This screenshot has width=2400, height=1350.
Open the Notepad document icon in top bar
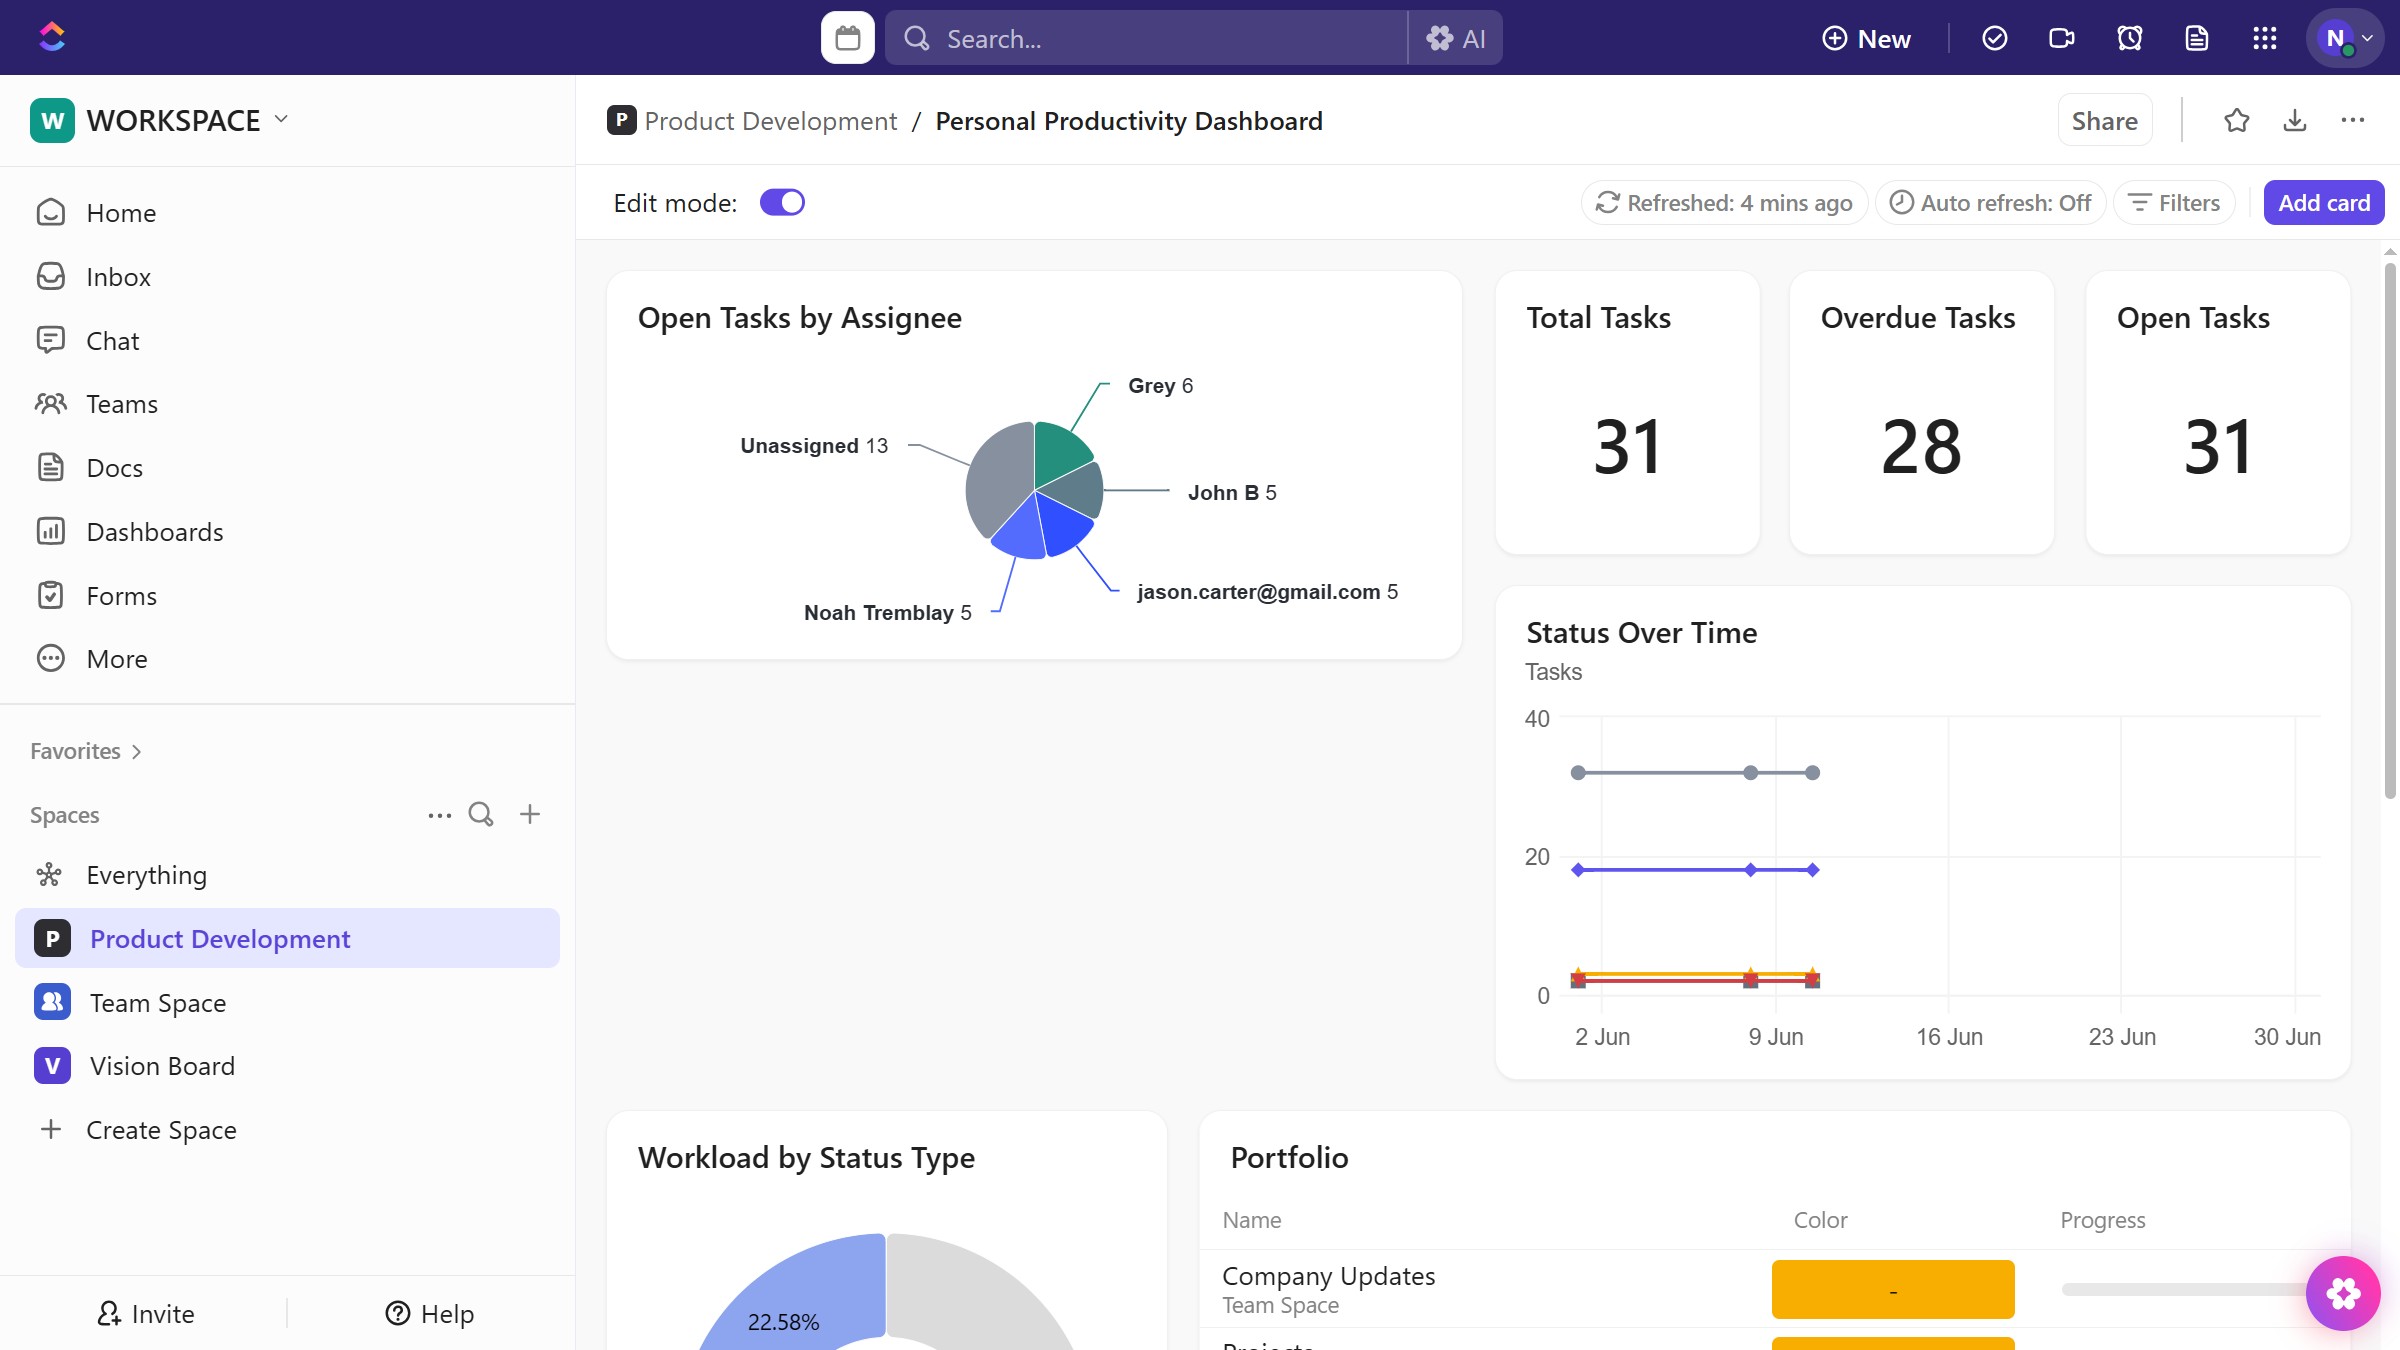coord(2196,37)
